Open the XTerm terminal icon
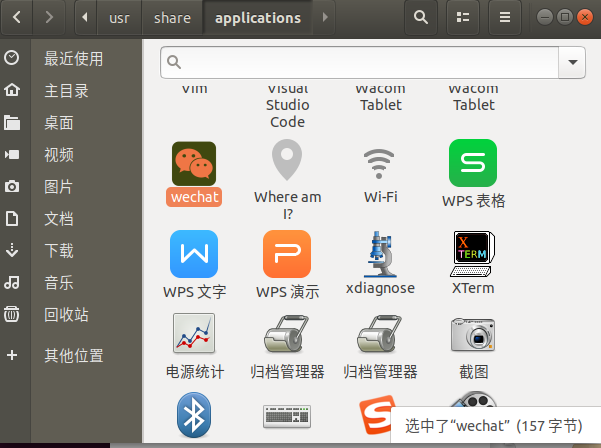This screenshot has width=601, height=448. point(473,254)
